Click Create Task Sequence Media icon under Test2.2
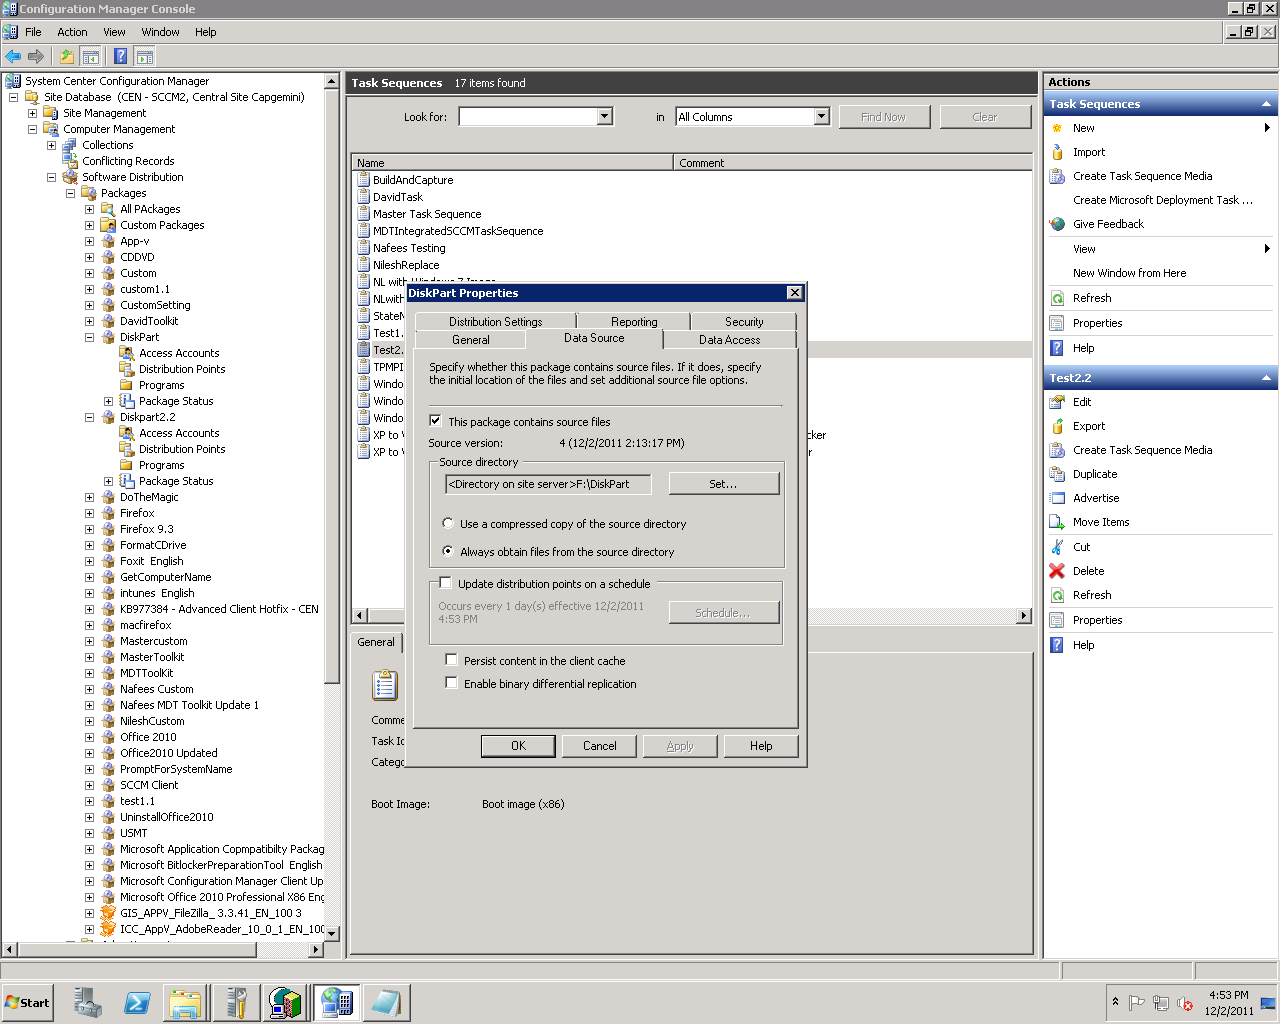1280x1024 pixels. 1057,450
